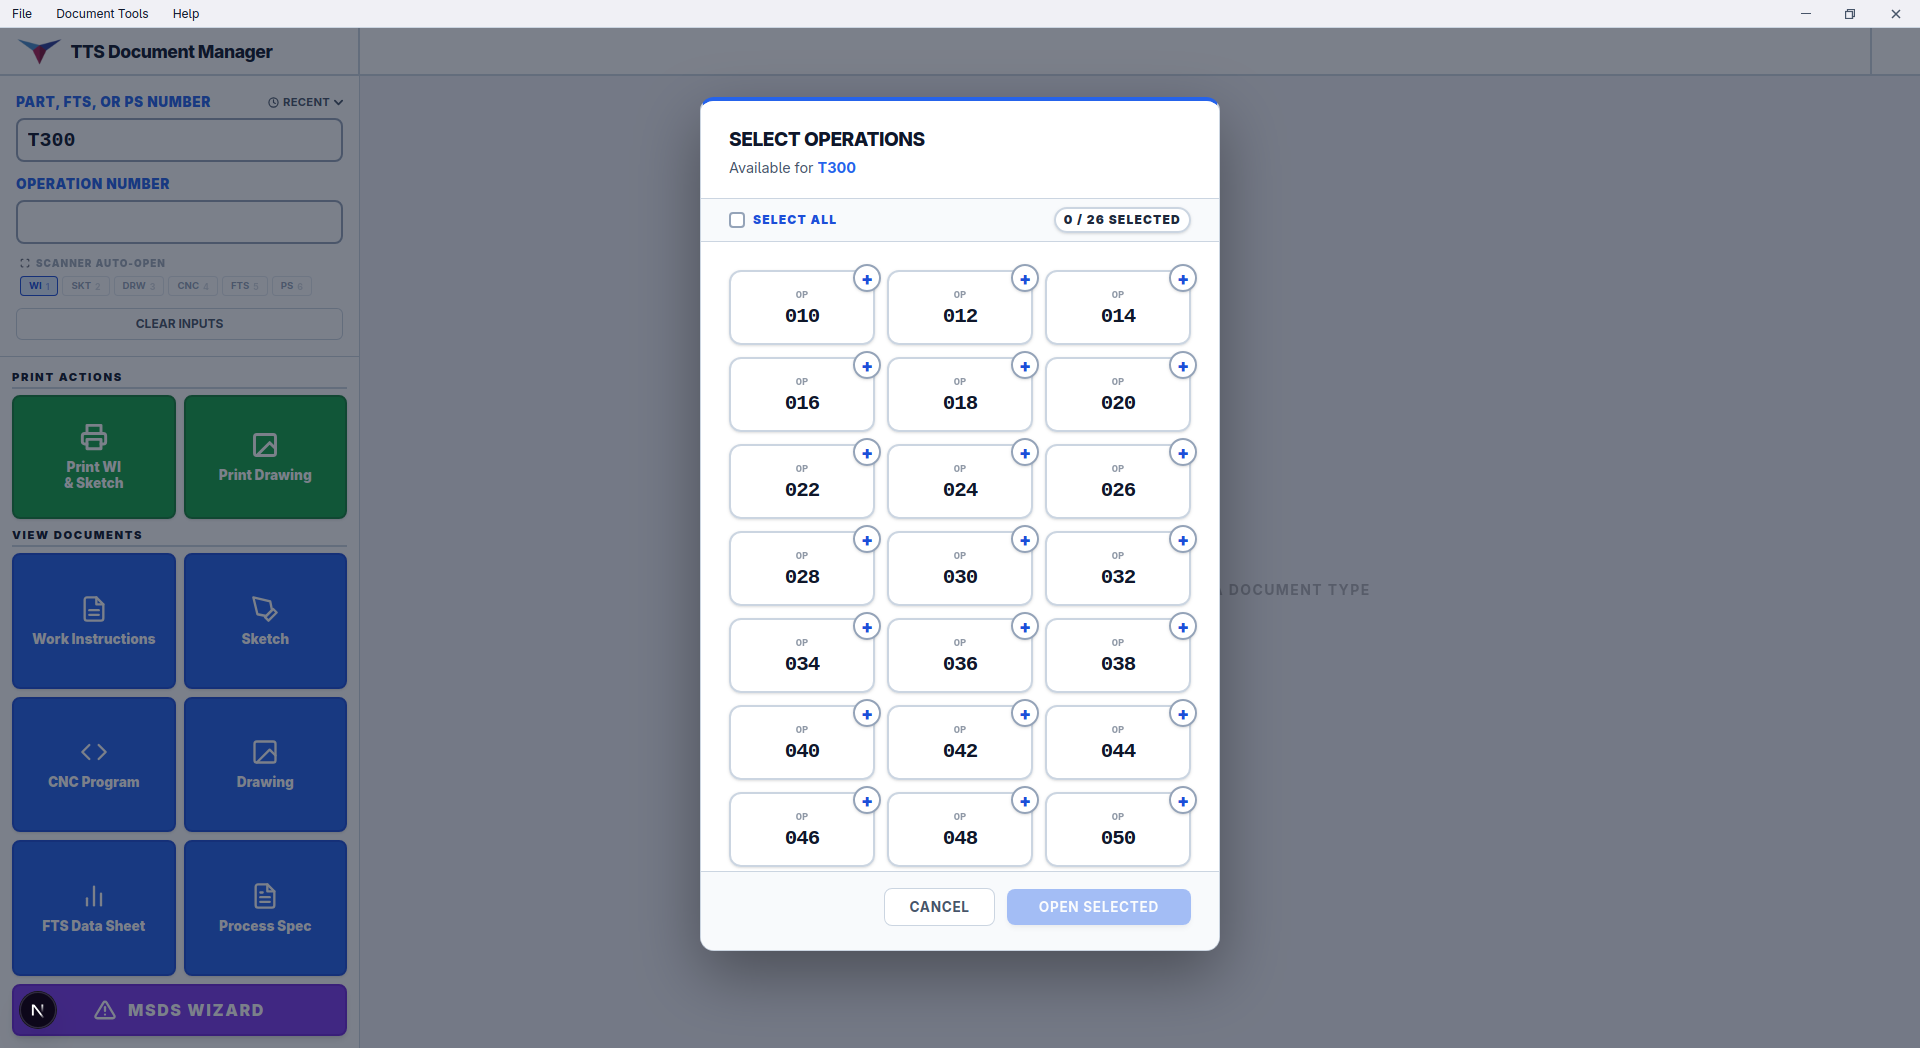This screenshot has width=1920, height=1048.
Task: Open the Document Tools menu
Action: [102, 14]
